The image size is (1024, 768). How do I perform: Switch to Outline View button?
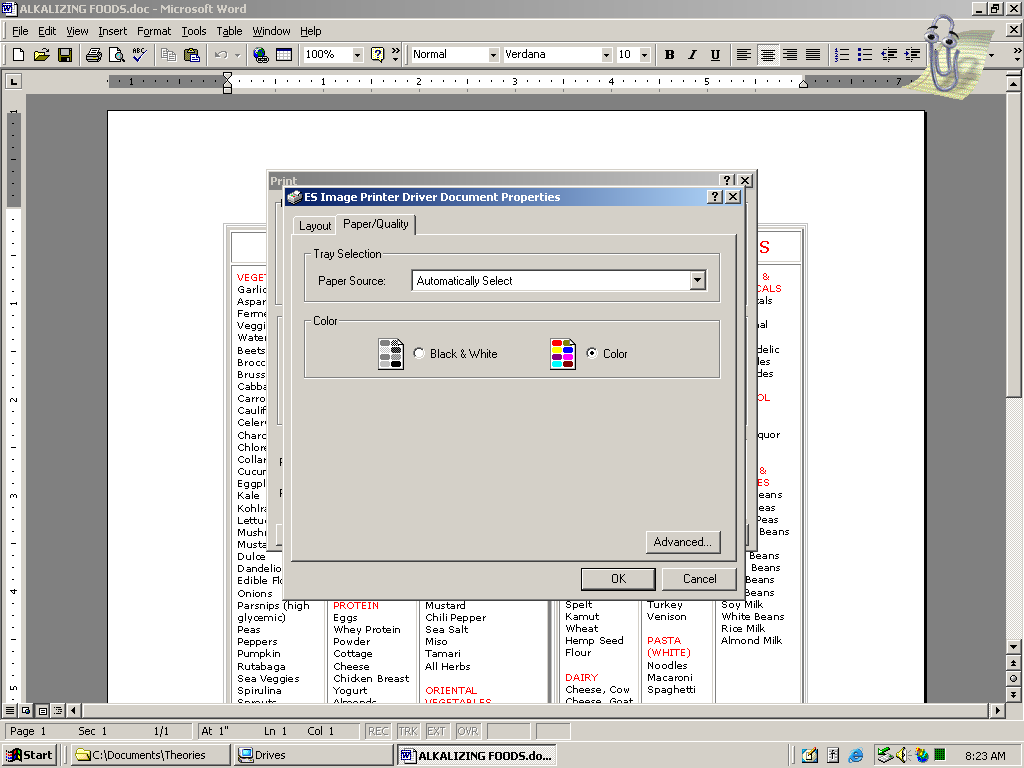point(57,711)
